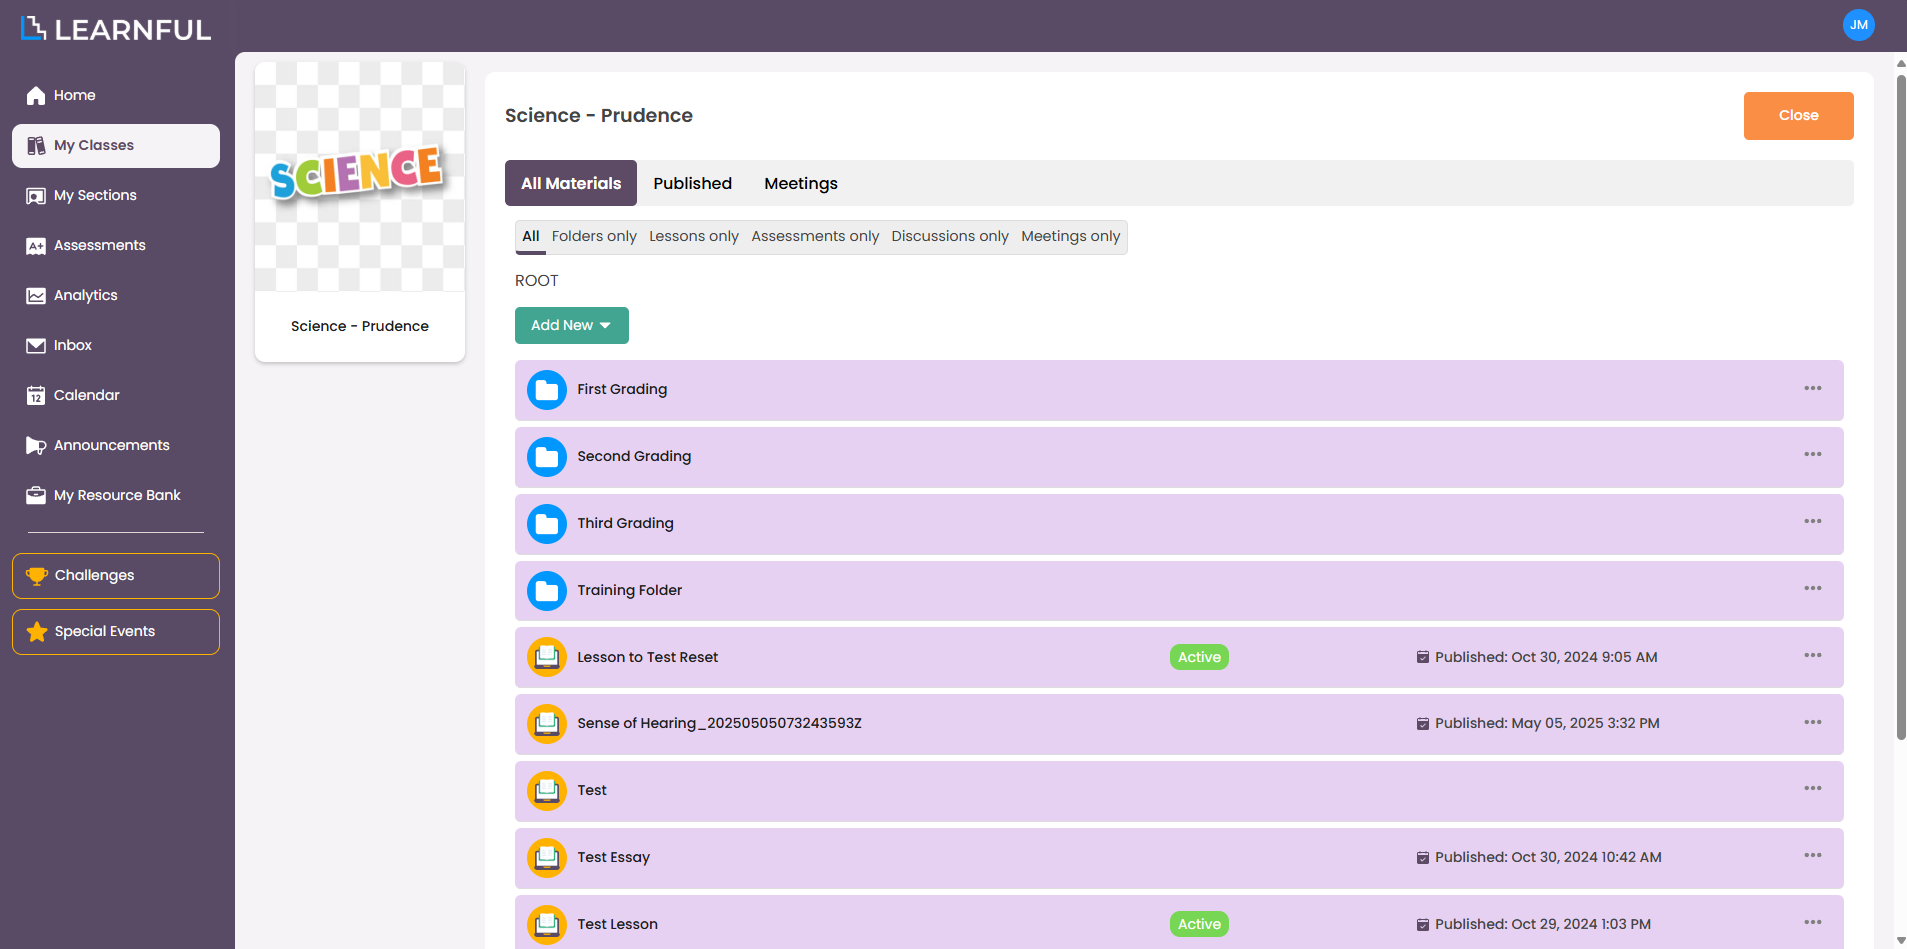
Task: Open options menu for Second Grading folder
Action: point(1812,455)
